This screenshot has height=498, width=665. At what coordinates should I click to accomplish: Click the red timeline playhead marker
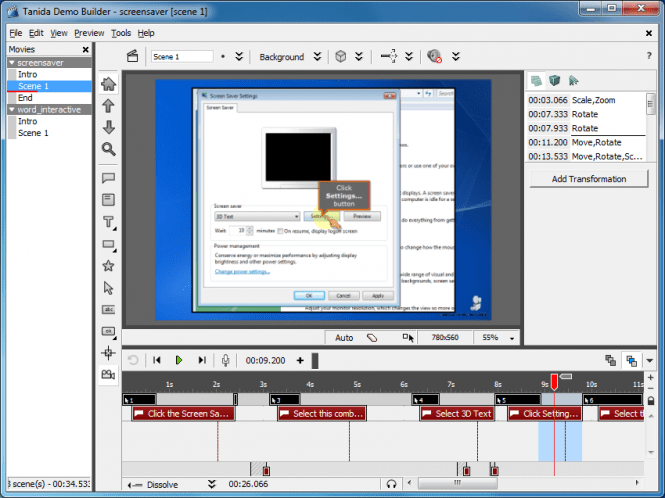click(554, 381)
